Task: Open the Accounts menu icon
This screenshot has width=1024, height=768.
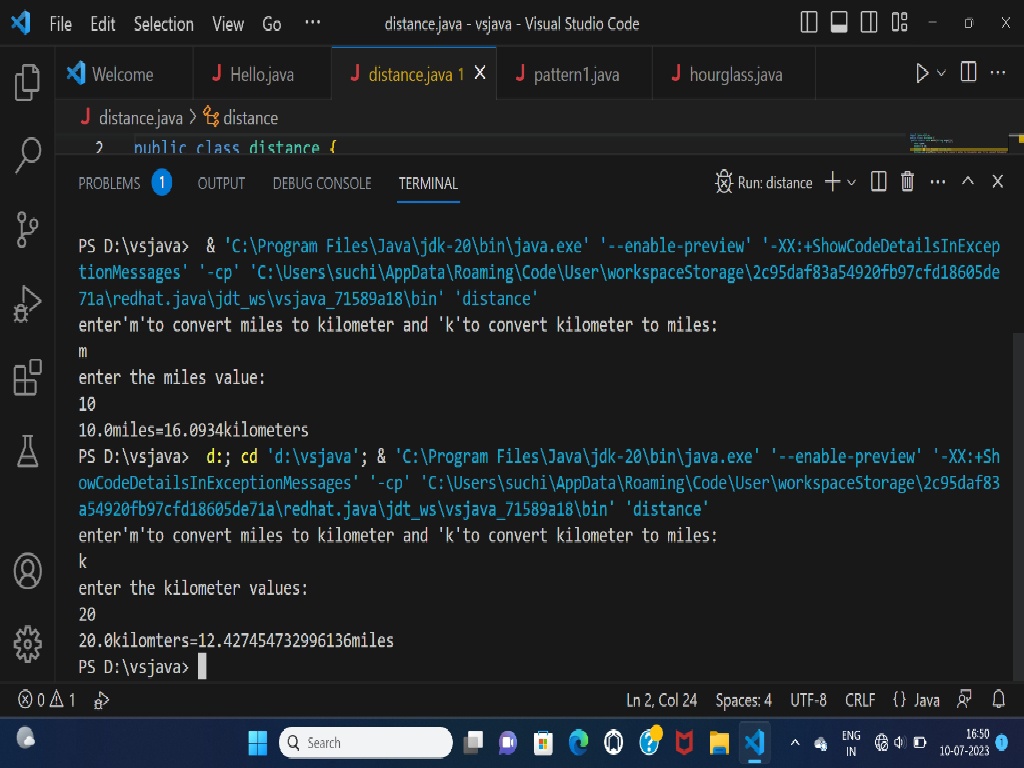Action: pos(27,571)
